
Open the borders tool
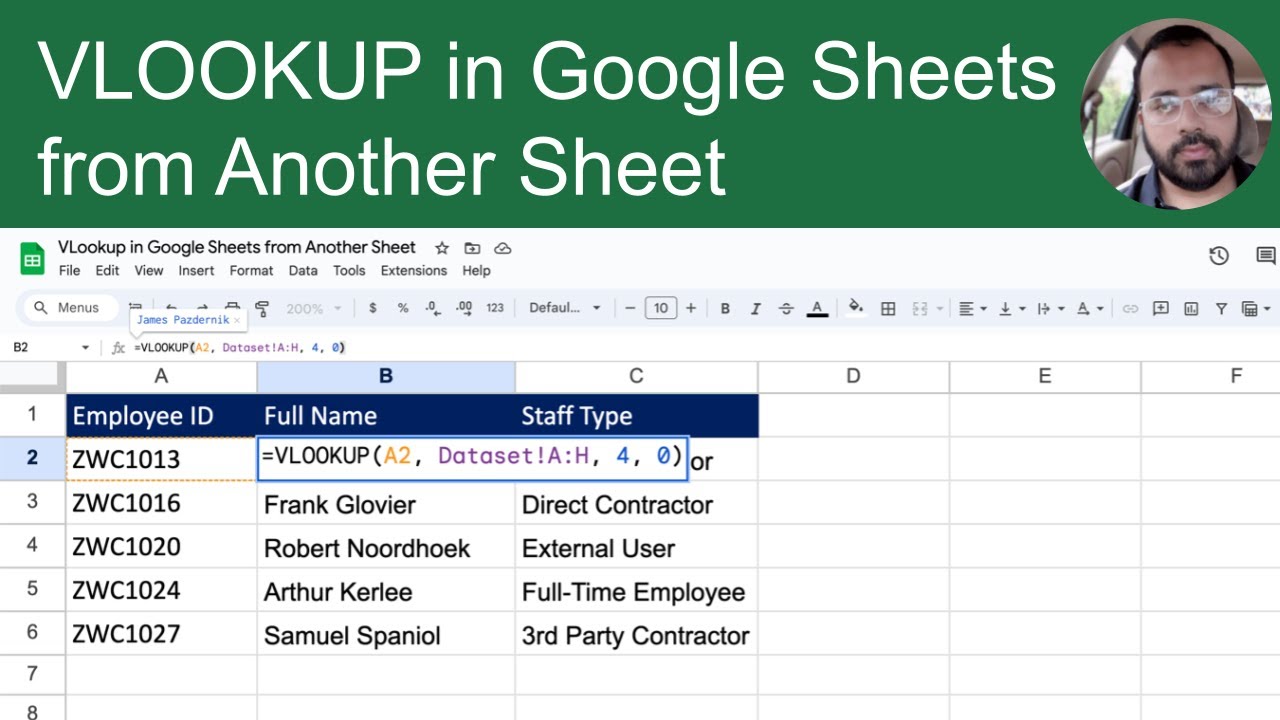(888, 308)
